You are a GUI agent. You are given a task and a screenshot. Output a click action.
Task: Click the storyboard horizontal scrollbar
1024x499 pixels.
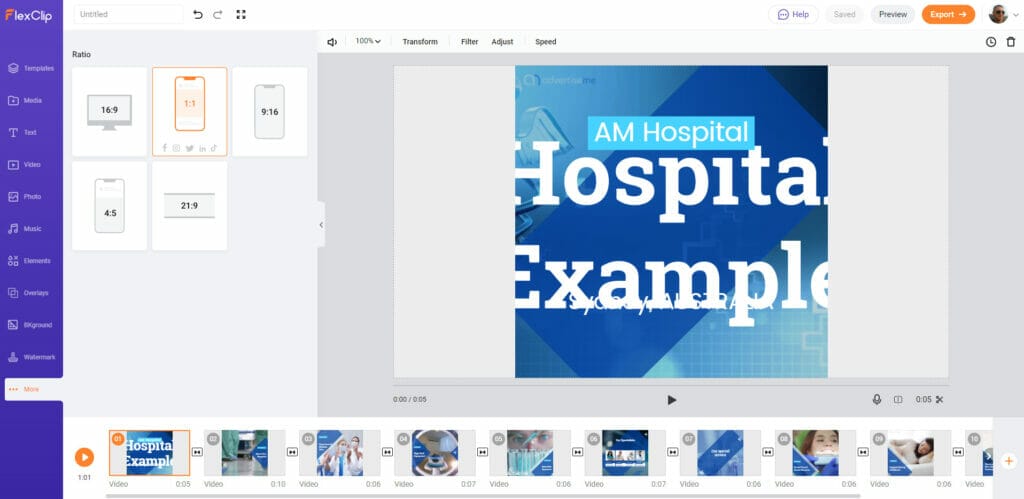[483, 496]
